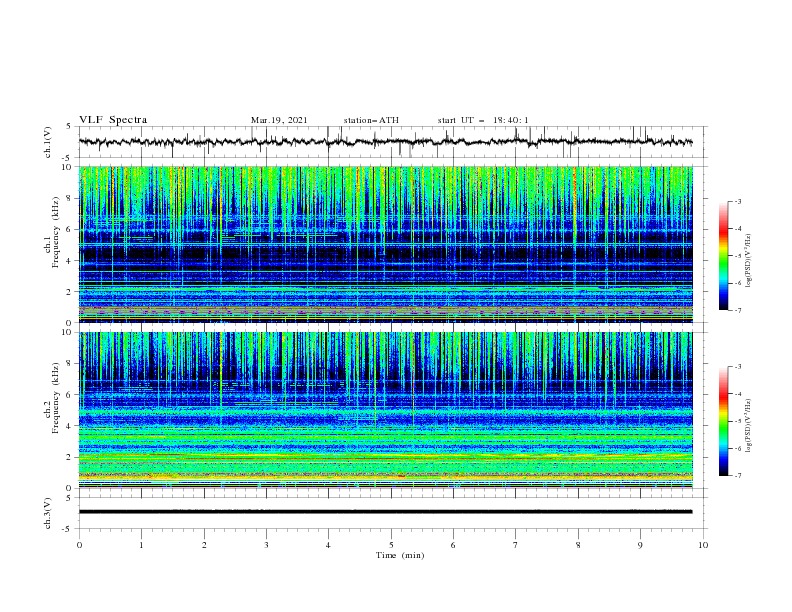Click the ch.3 flat voltage trace
The width and height of the screenshot is (792, 612).
pyautogui.click(x=385, y=512)
